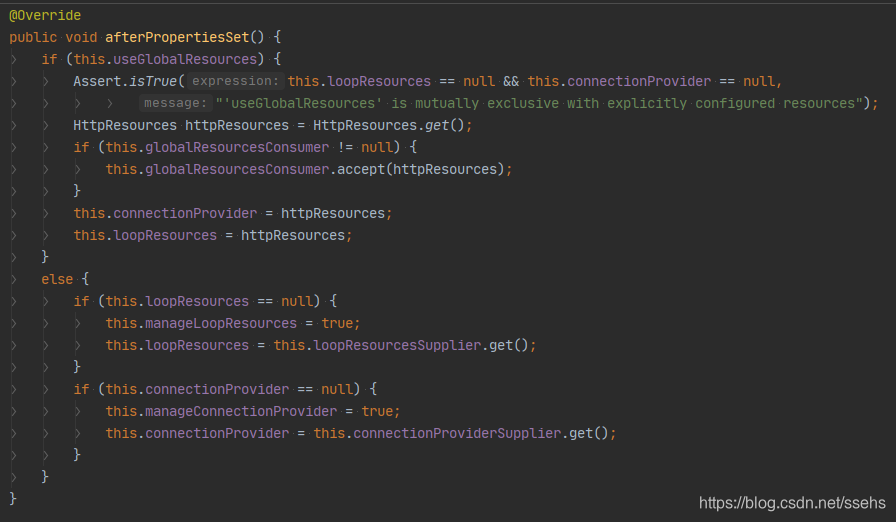Screen dimensions: 896x522
Task: Click the 'public' keyword in the method declaration
Action: pyautogui.click(x=33, y=37)
